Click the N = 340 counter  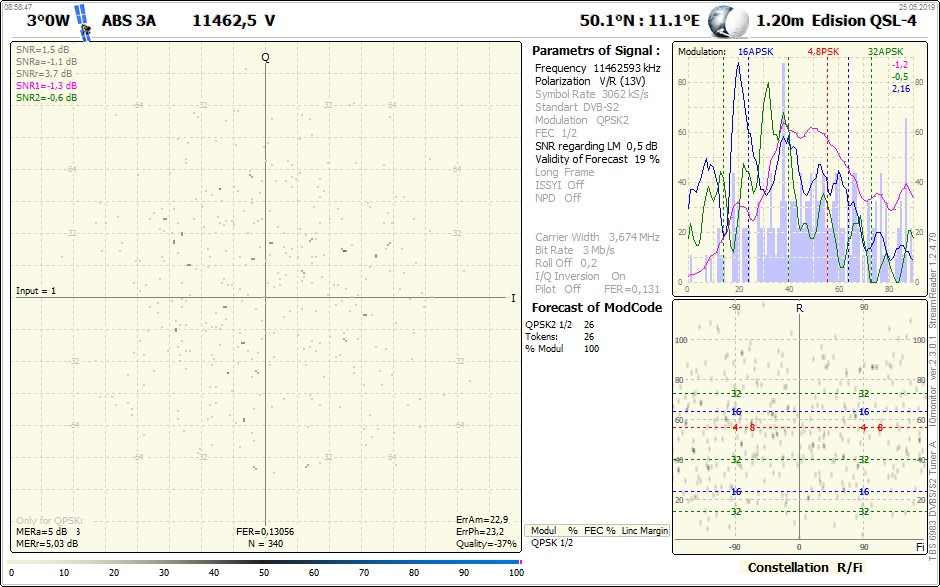[x=266, y=544]
